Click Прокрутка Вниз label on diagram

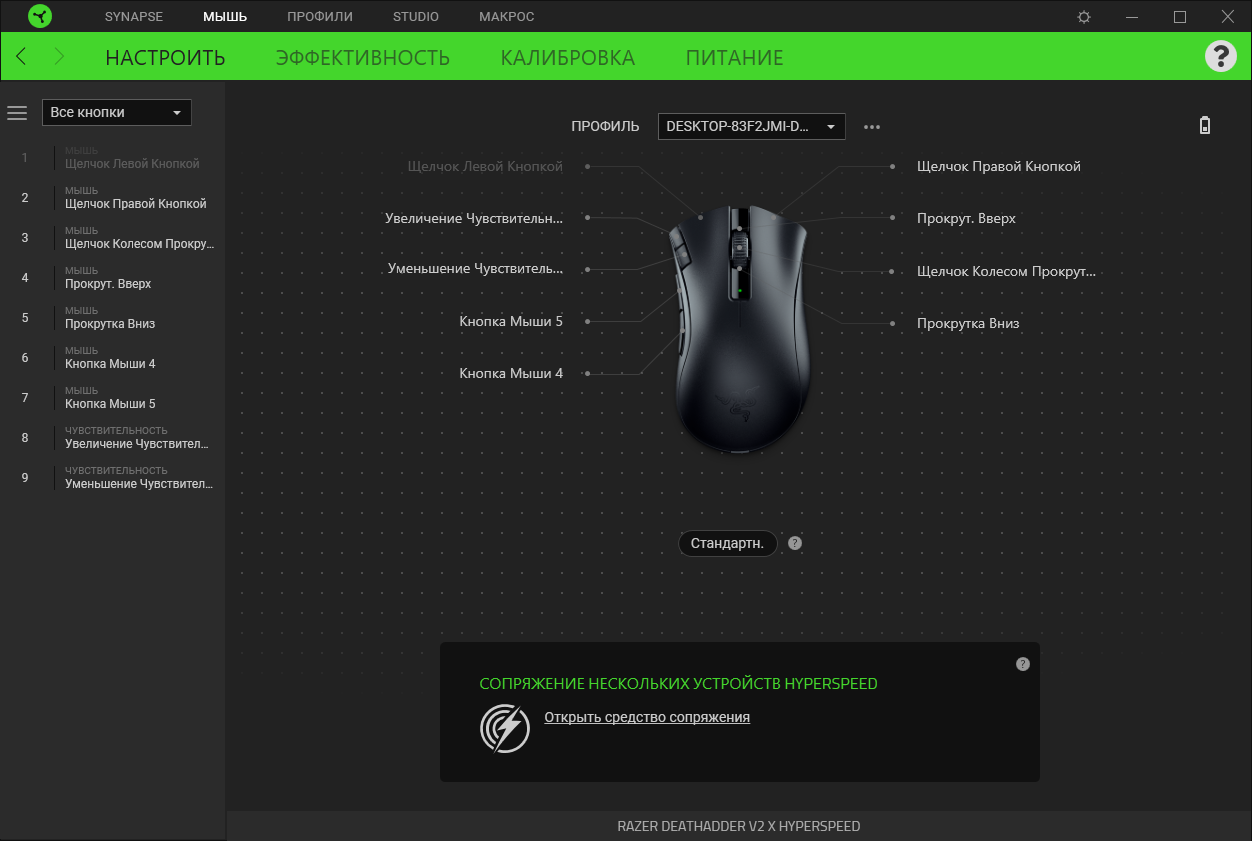click(968, 323)
